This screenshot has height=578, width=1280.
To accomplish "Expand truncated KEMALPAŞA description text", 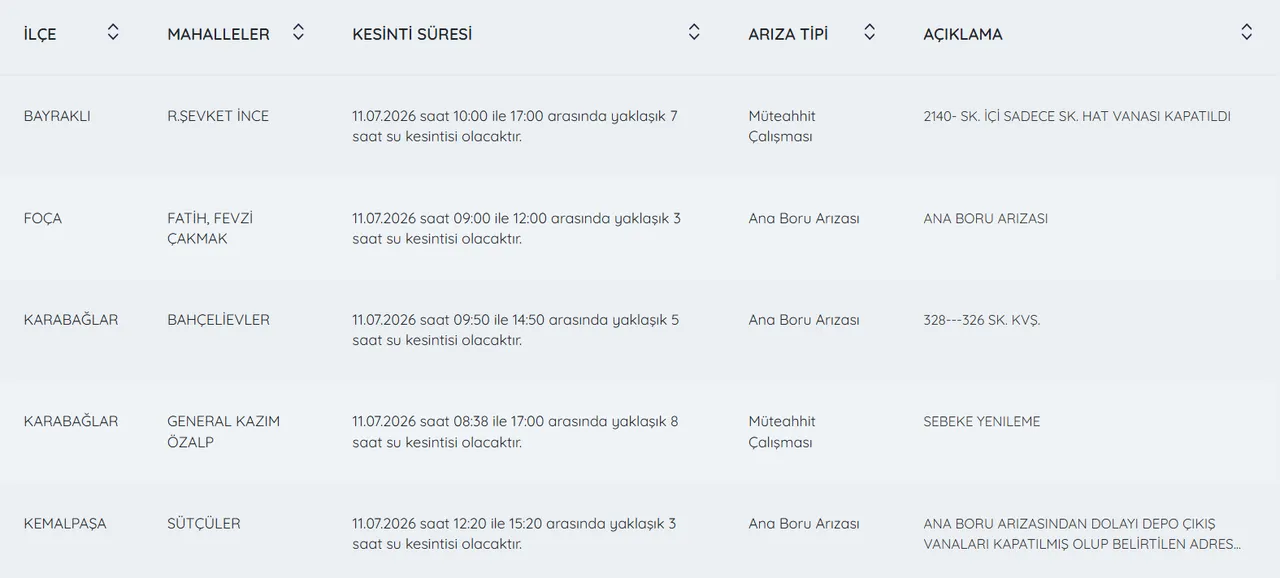I will pyautogui.click(x=1082, y=534).
